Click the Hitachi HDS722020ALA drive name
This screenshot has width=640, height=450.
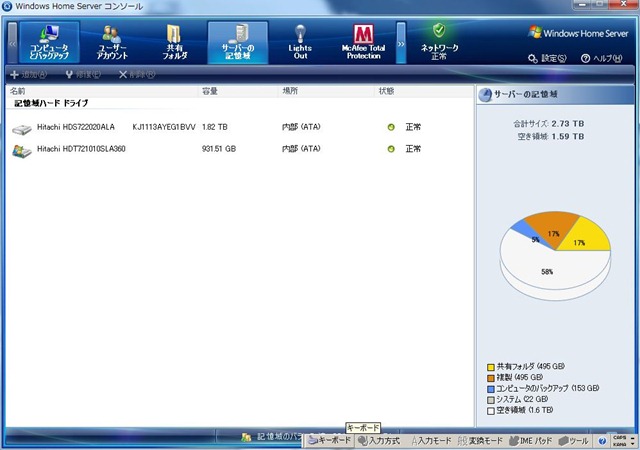click(76, 127)
